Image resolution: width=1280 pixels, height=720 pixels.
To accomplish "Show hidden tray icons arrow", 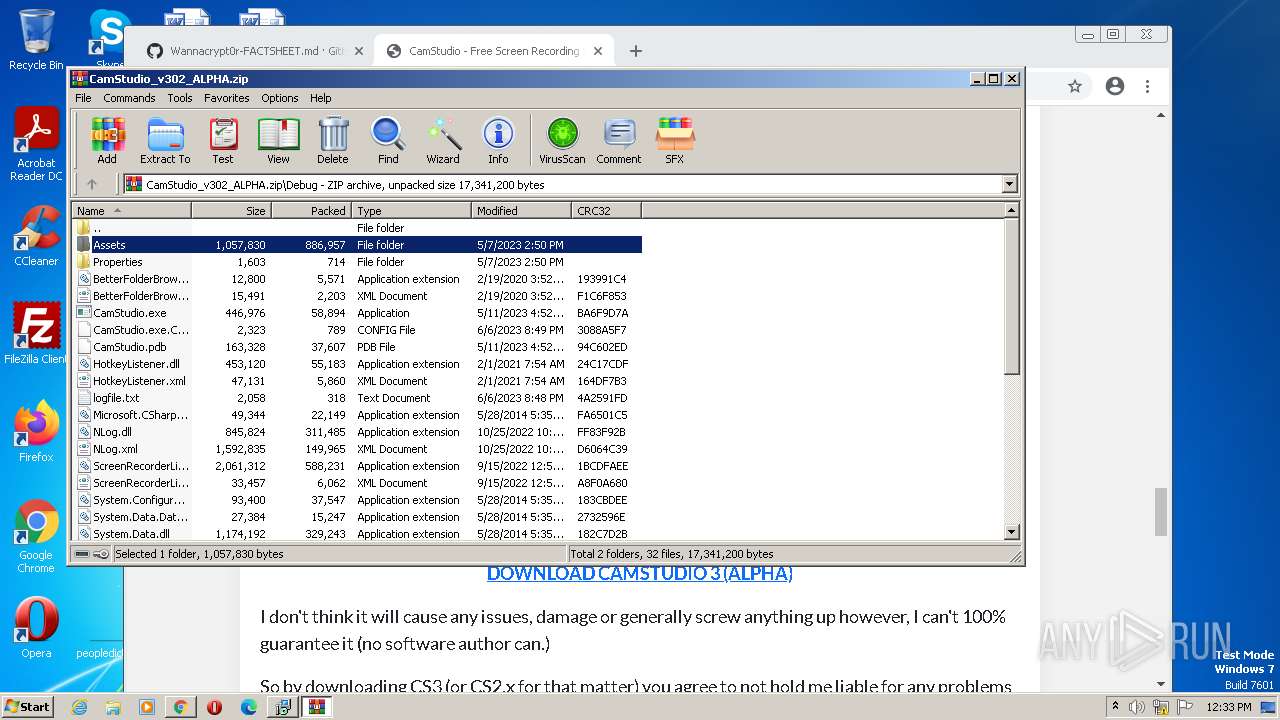I will (x=1115, y=707).
